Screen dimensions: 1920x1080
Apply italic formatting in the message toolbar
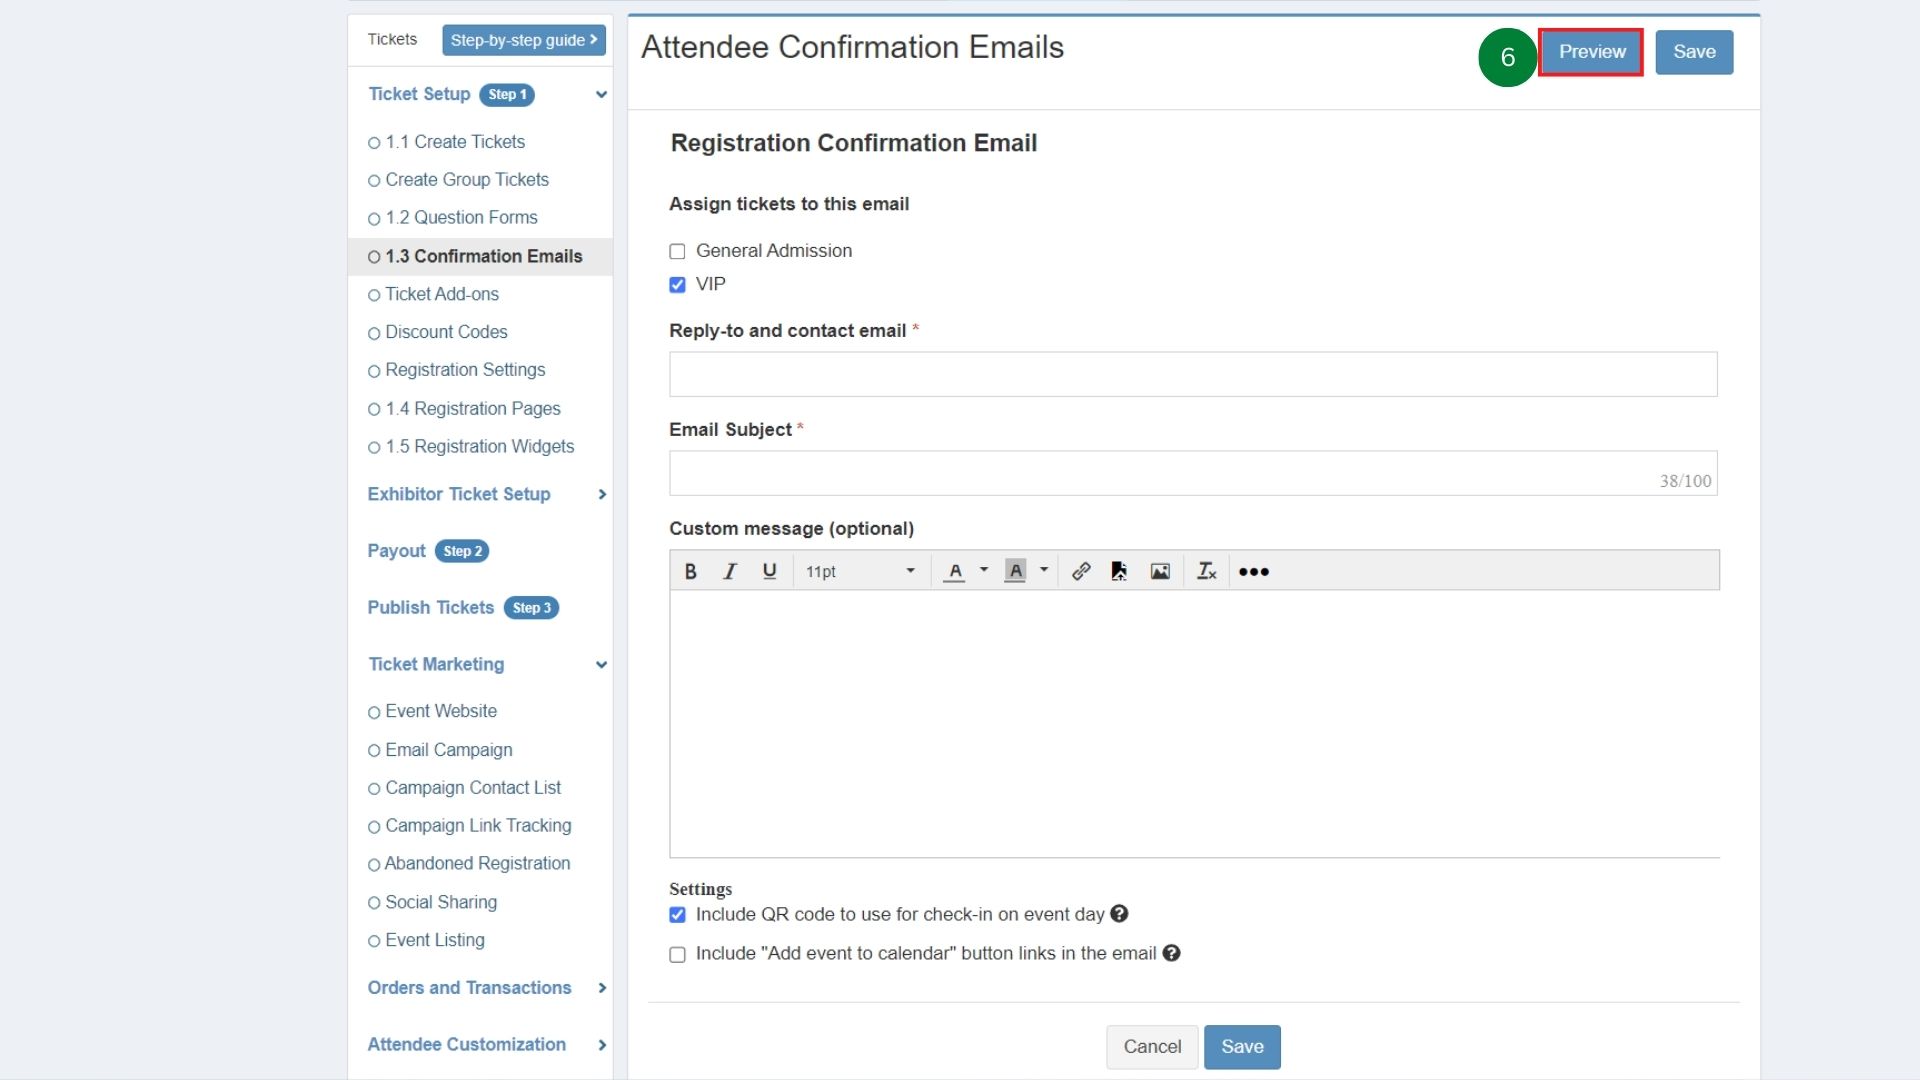point(729,571)
